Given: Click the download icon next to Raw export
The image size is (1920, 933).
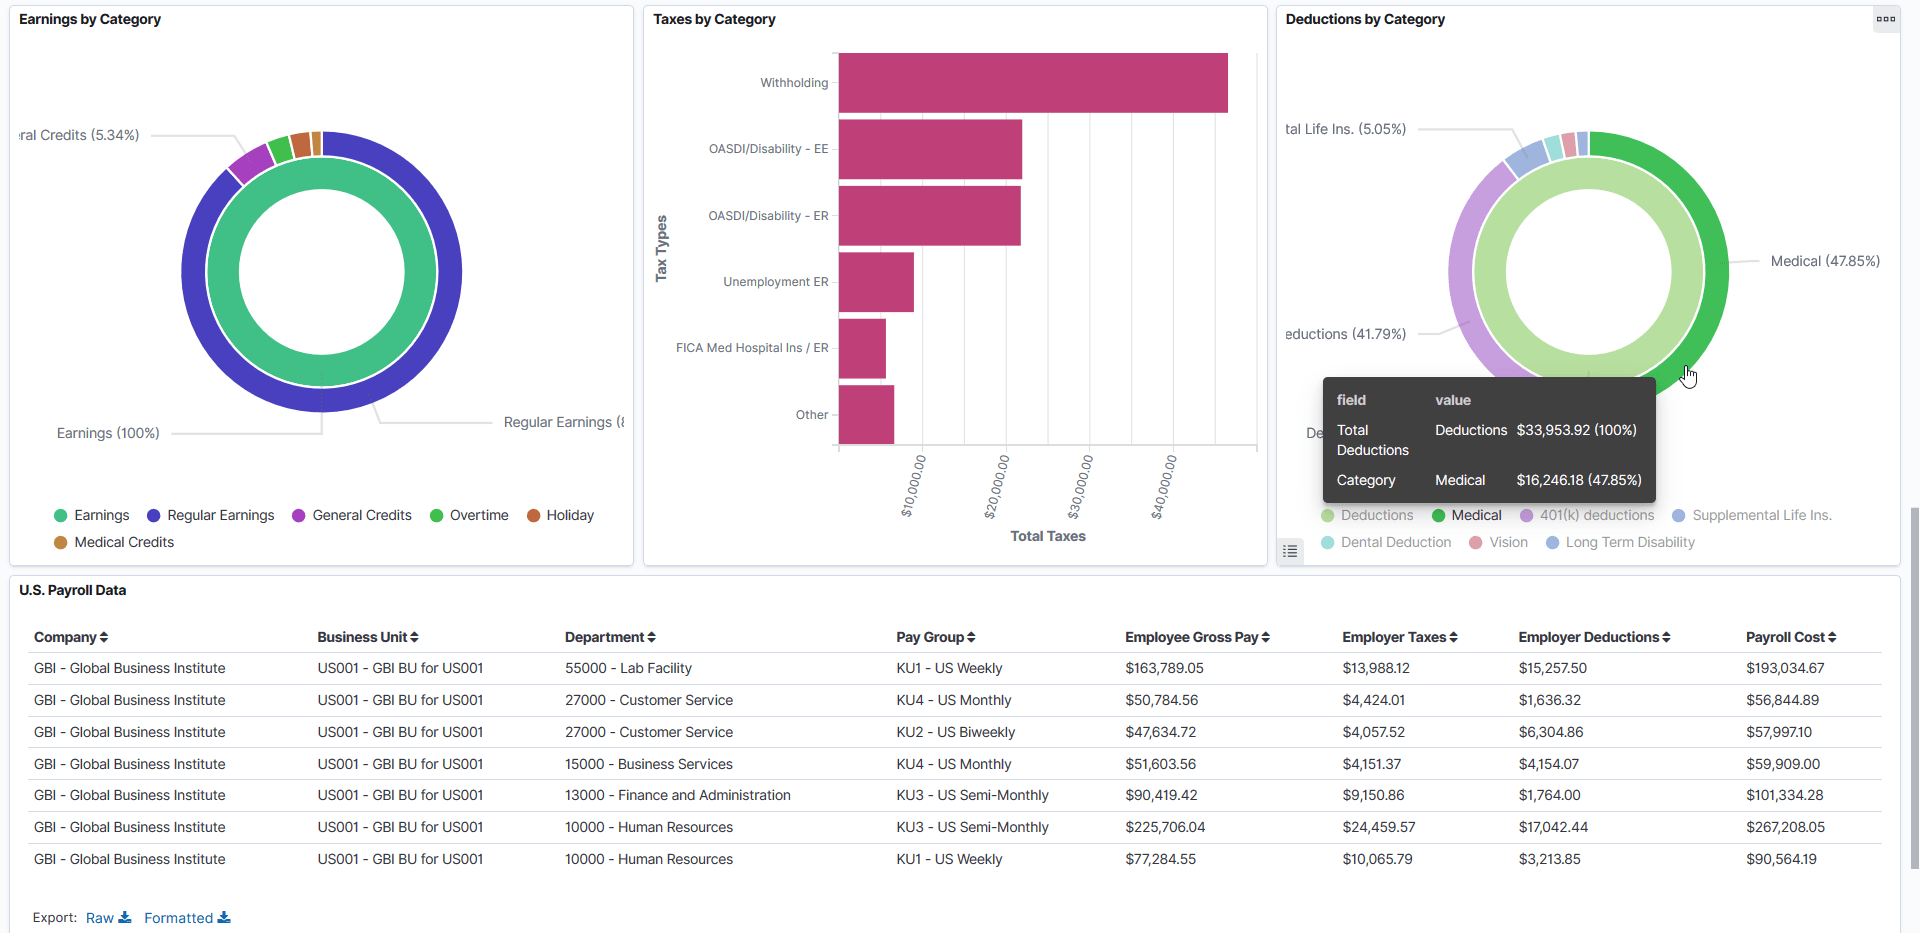Looking at the screenshot, I should click(127, 917).
